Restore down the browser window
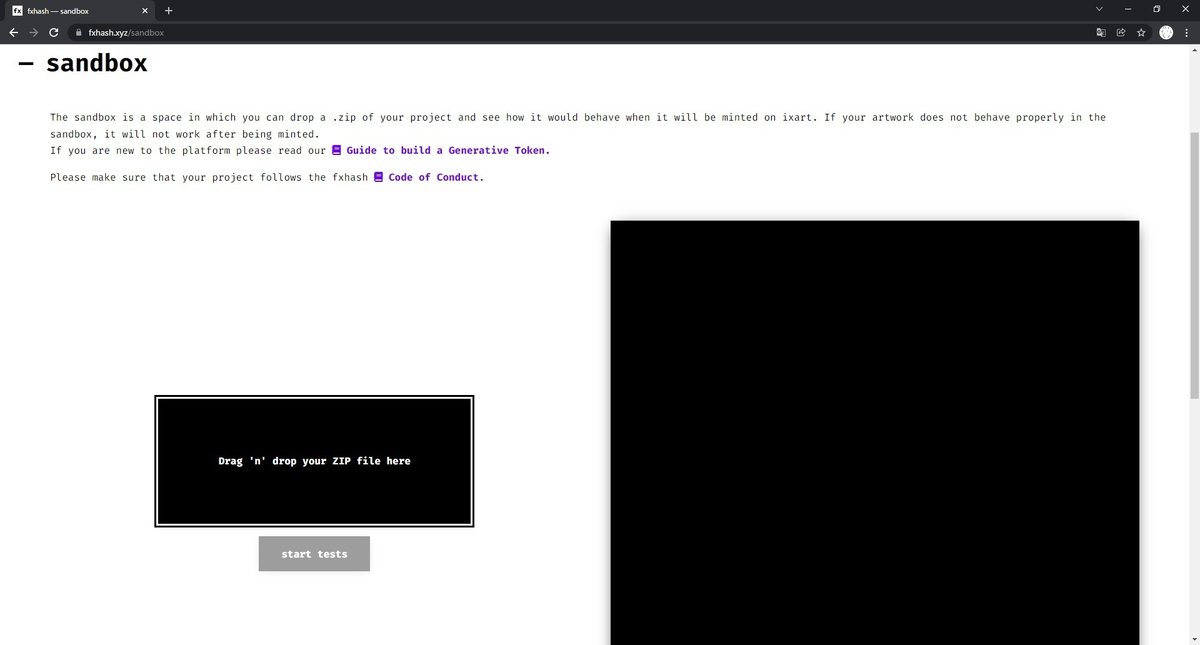The width and height of the screenshot is (1200, 645). 1156,9
